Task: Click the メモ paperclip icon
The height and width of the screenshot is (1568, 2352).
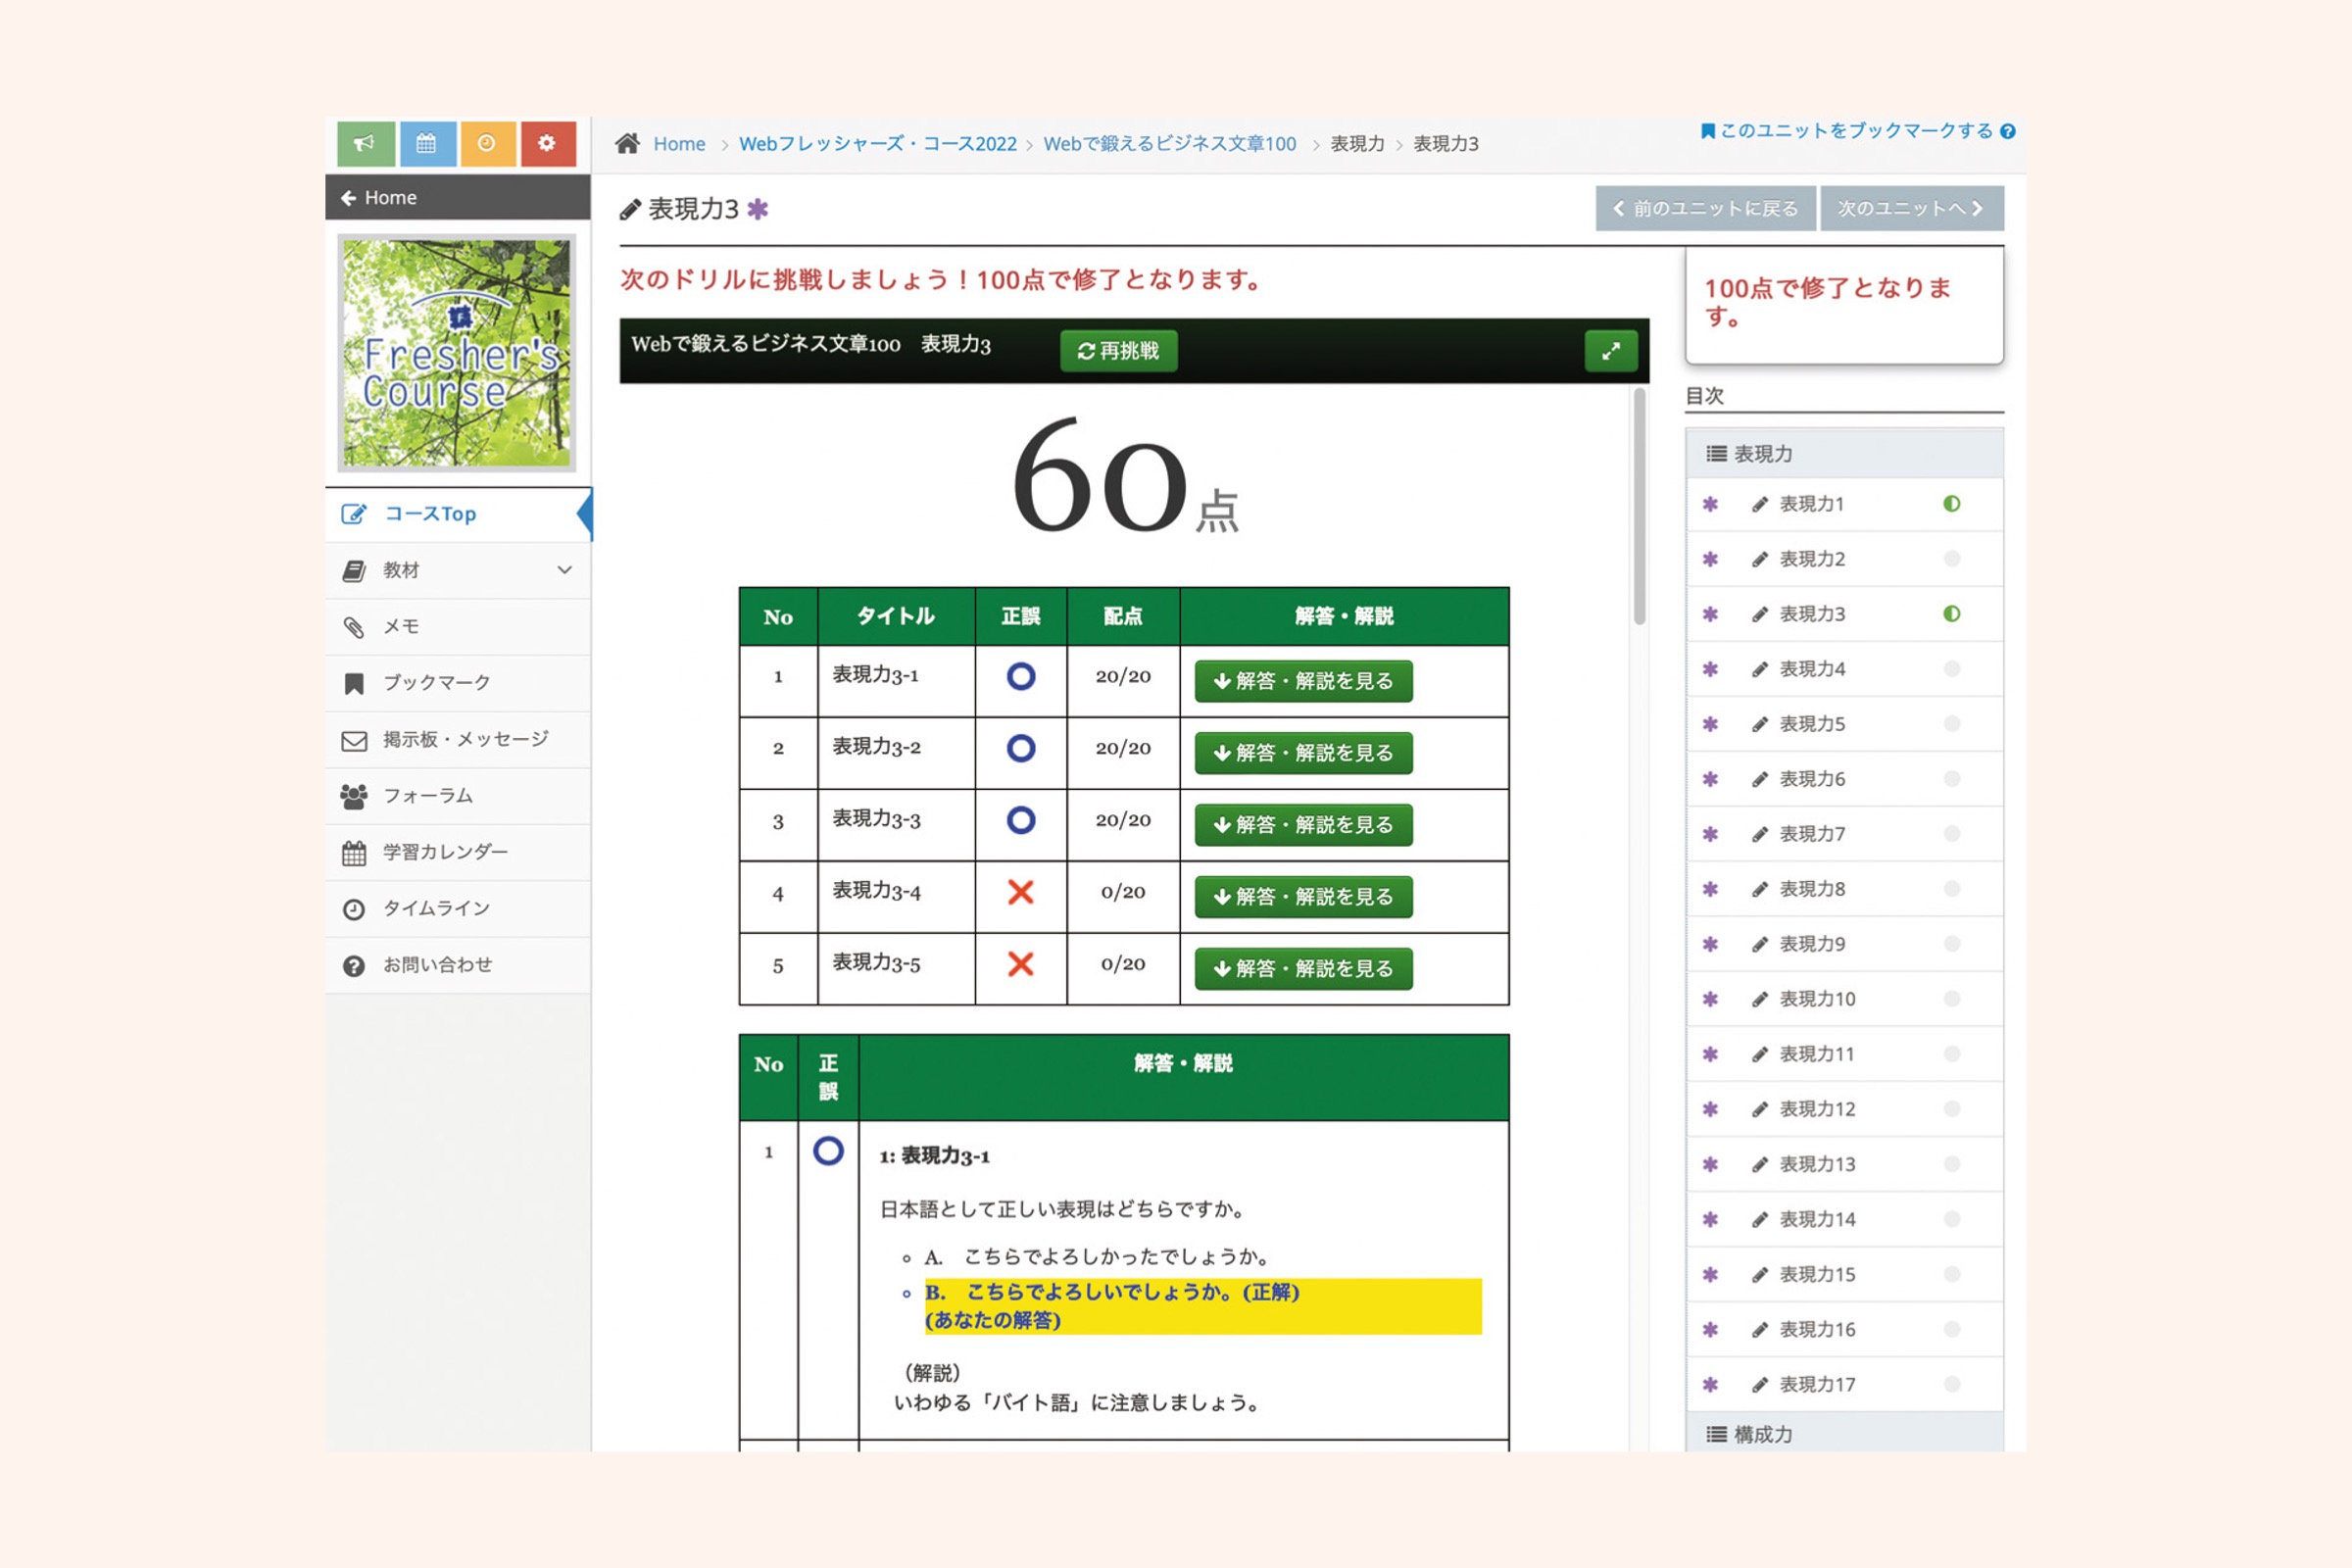Action: coord(354,627)
